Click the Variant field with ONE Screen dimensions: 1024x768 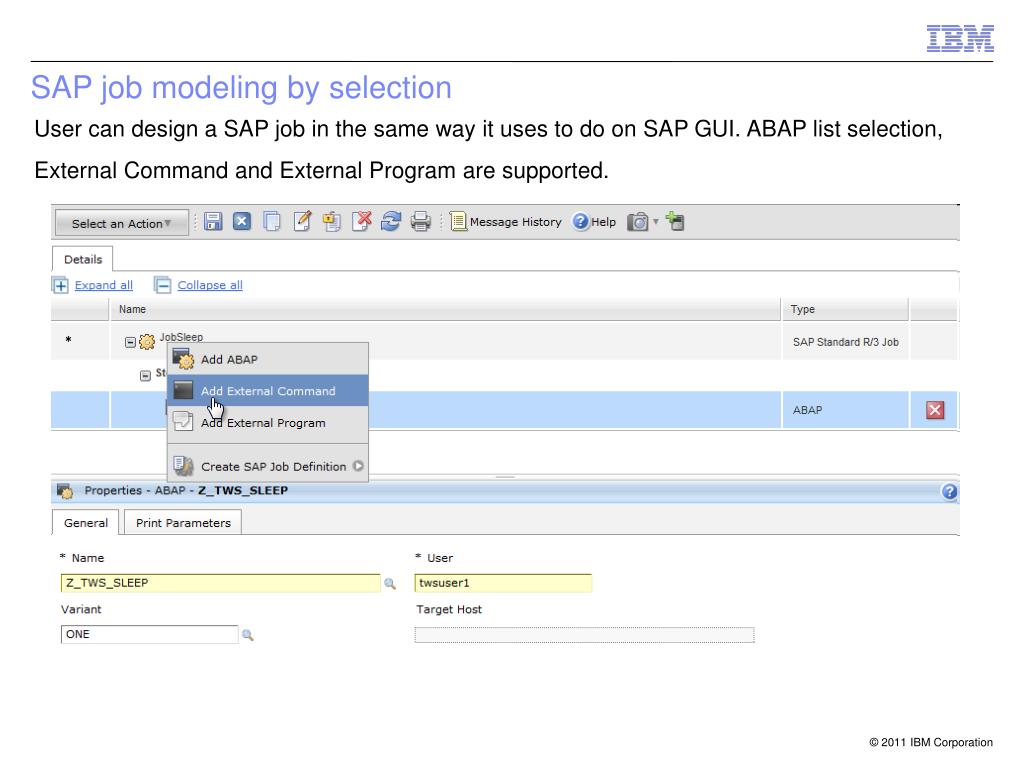pos(150,634)
